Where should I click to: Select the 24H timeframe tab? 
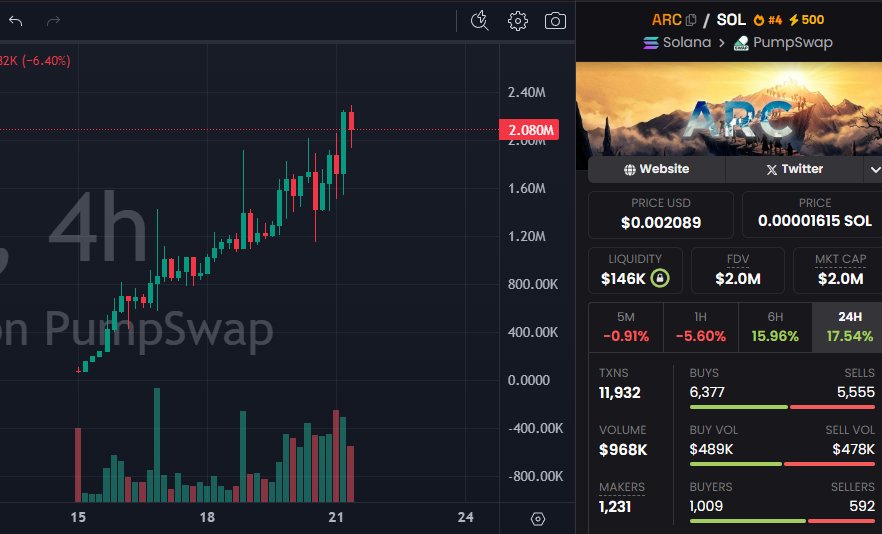pyautogui.click(x=848, y=326)
